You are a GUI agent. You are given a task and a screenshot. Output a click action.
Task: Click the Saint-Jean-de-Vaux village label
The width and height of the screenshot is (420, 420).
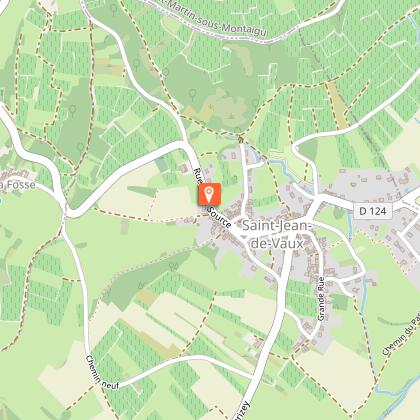pos(277,235)
